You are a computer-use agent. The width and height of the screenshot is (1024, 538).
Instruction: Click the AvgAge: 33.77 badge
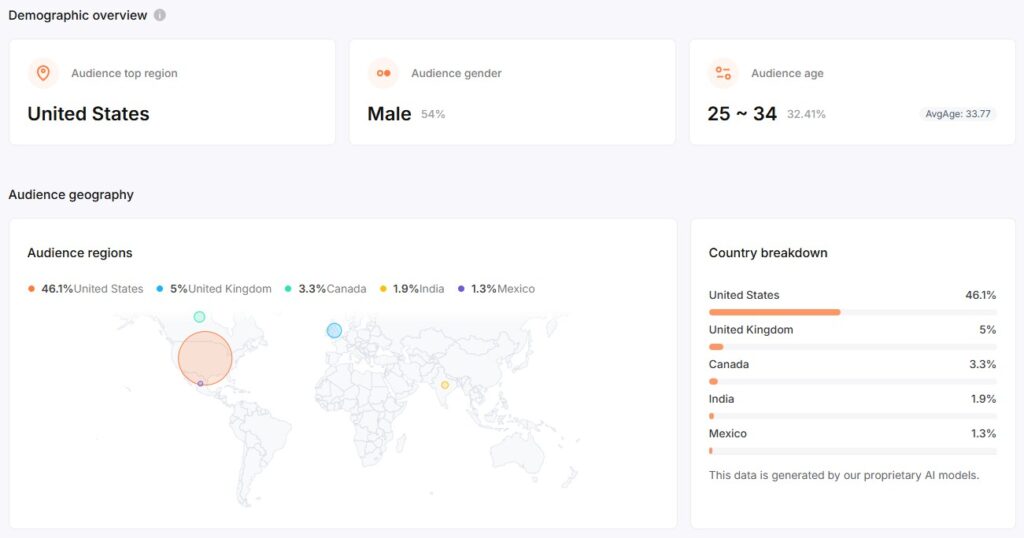coord(958,114)
